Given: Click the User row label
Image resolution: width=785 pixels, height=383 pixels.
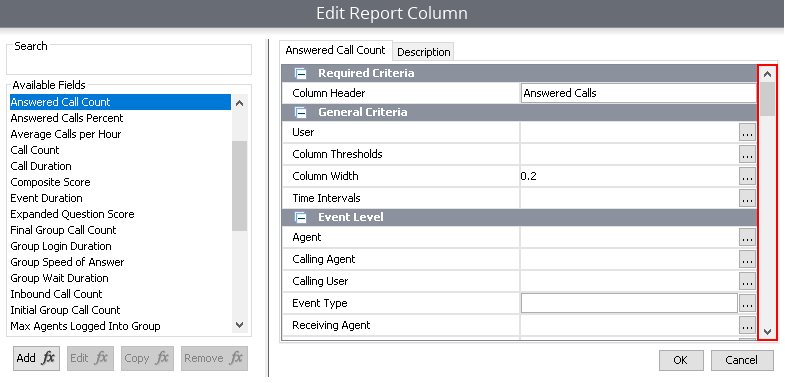Looking at the screenshot, I should coord(303,133).
